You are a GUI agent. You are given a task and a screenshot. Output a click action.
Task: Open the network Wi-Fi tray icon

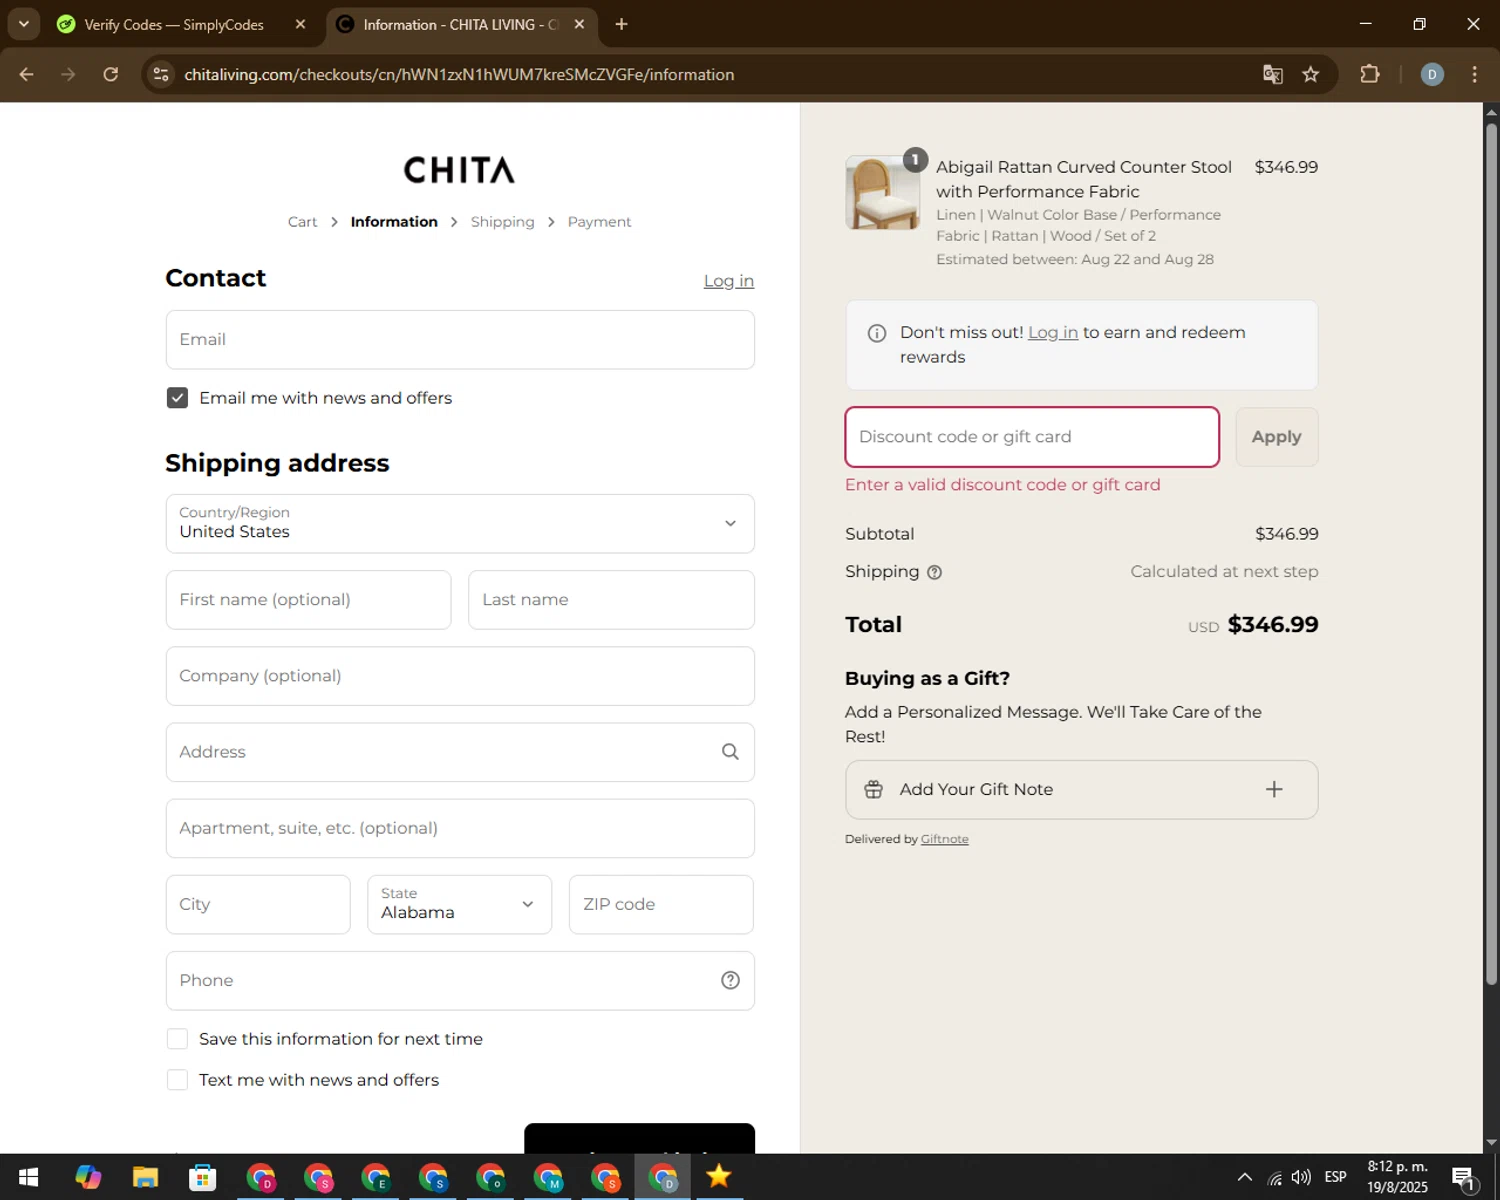[1274, 1177]
